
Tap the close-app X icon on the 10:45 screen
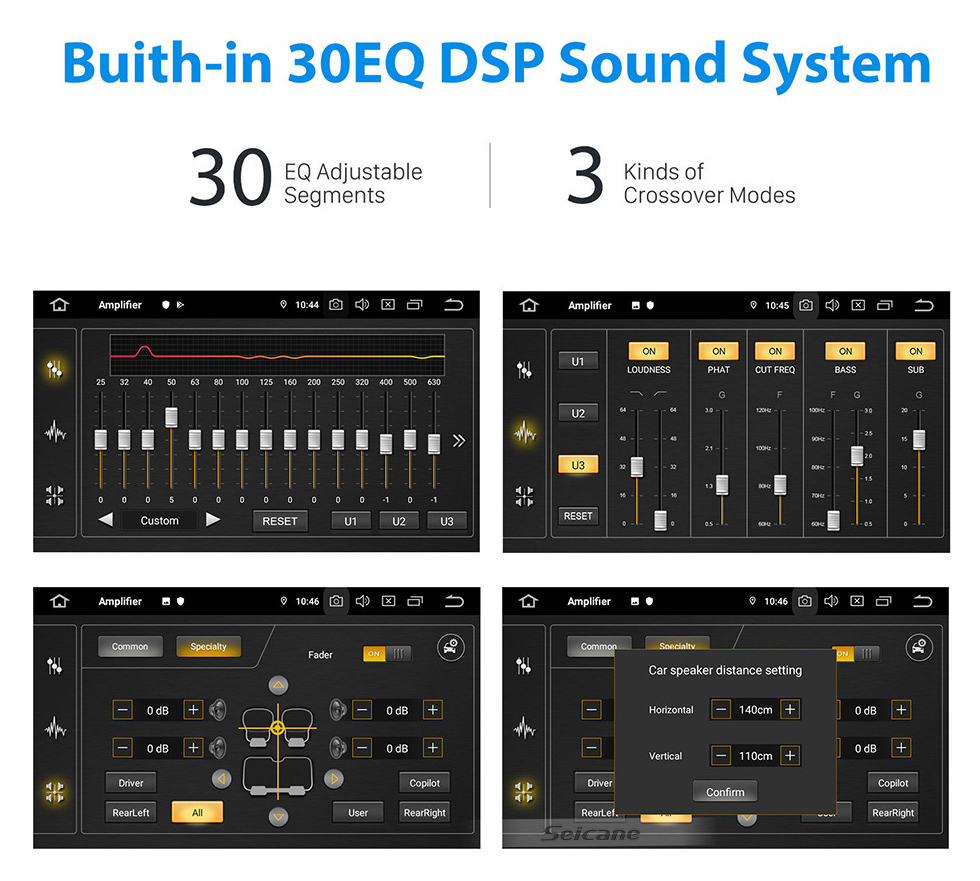859,306
